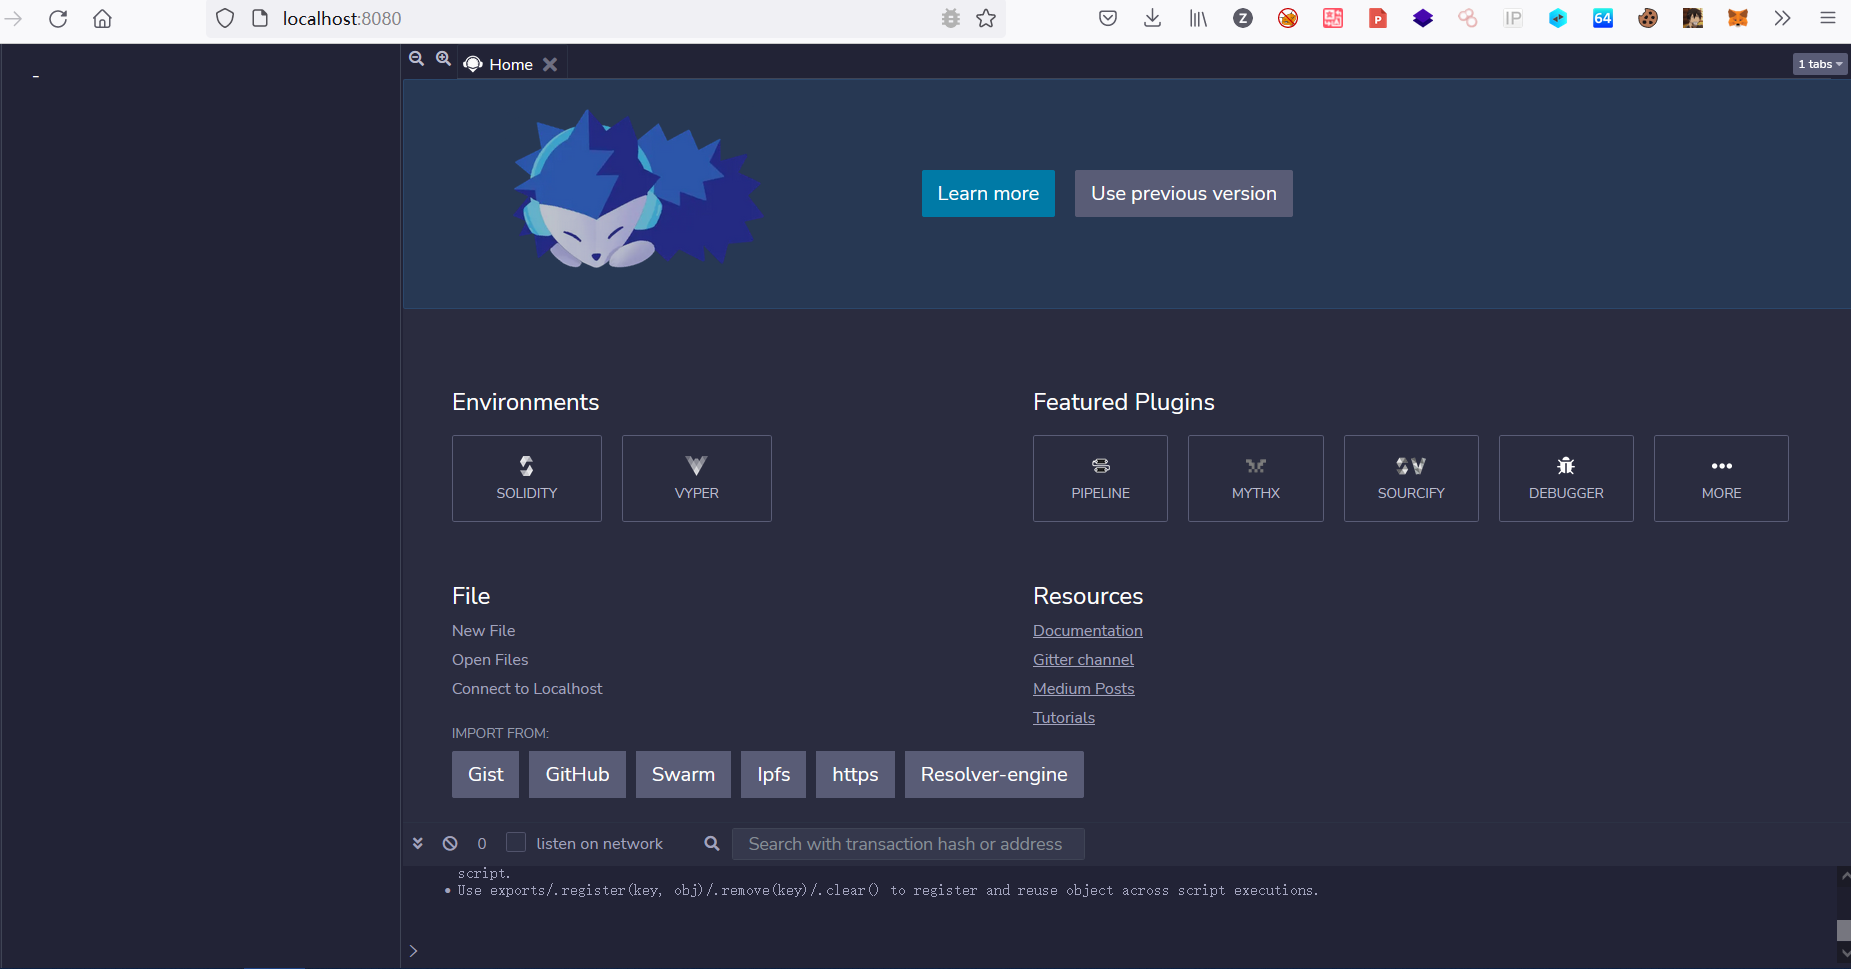Click the localhost:8080 address bar
1851x969 pixels.
(606, 18)
